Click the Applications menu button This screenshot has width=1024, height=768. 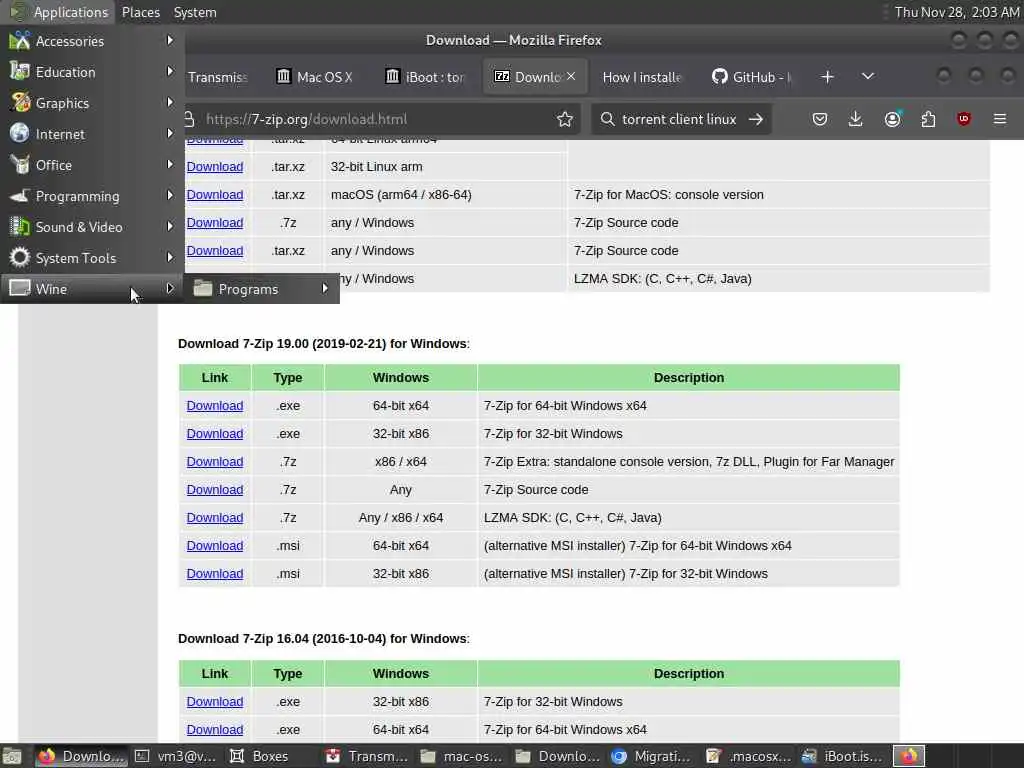(59, 12)
